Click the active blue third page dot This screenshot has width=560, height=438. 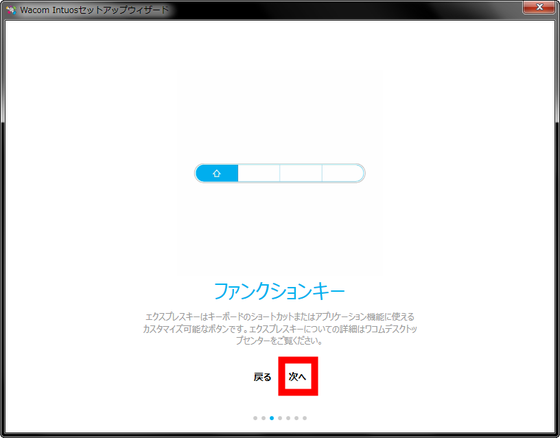[272, 418]
